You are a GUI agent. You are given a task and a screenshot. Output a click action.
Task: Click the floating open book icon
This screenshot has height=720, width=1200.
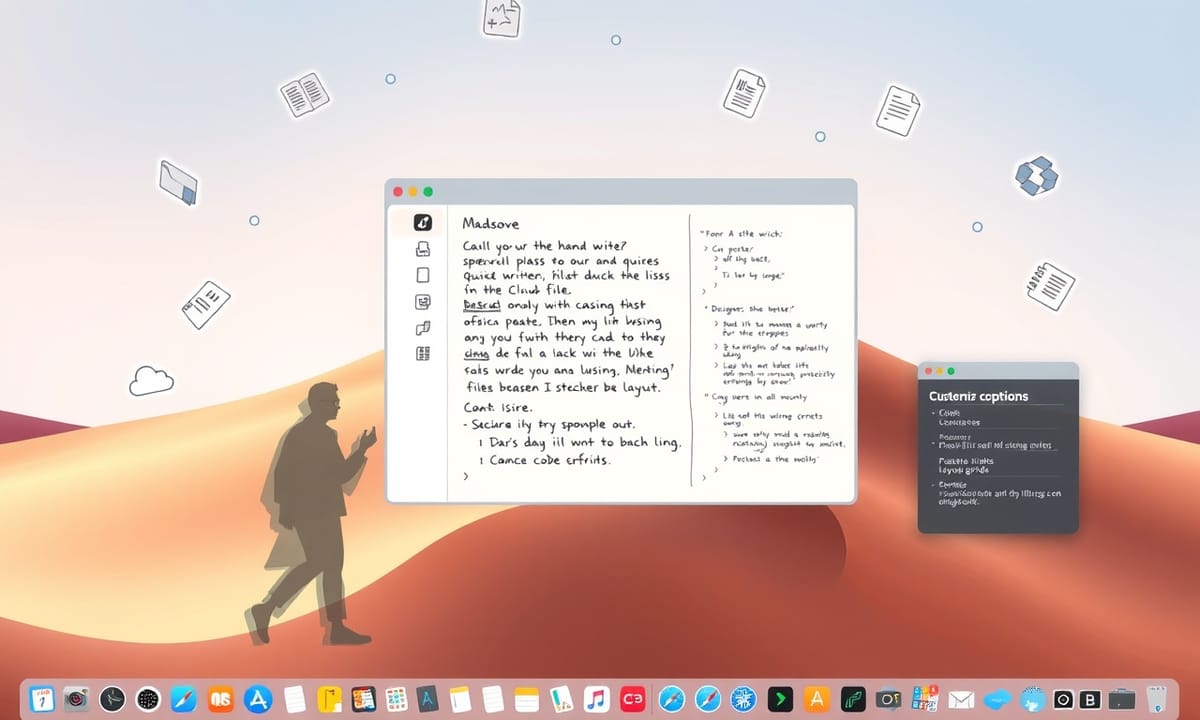tap(304, 94)
